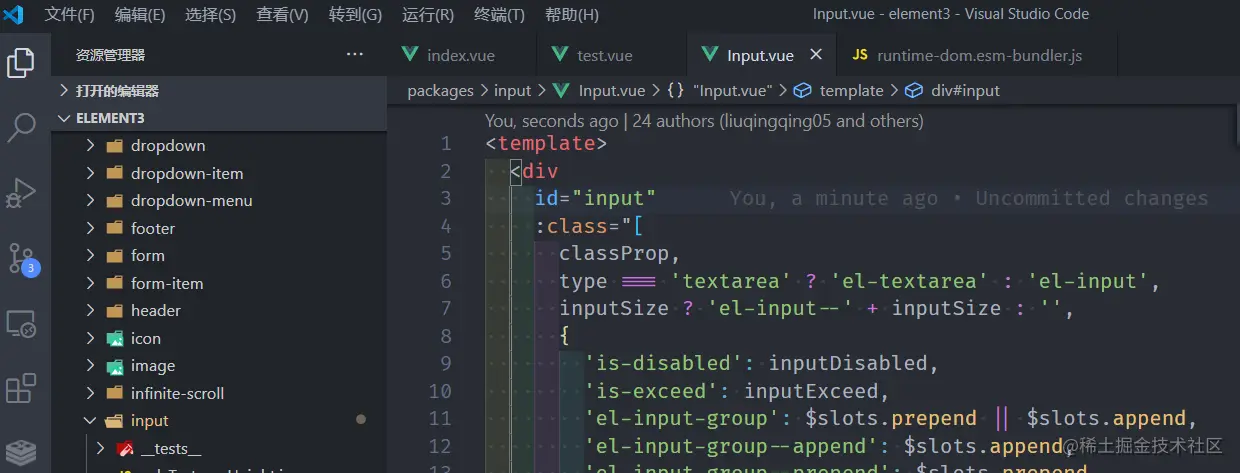Viewport: 1240px width, 473px height.
Task: Open the 终端(T) menu
Action: (x=499, y=15)
